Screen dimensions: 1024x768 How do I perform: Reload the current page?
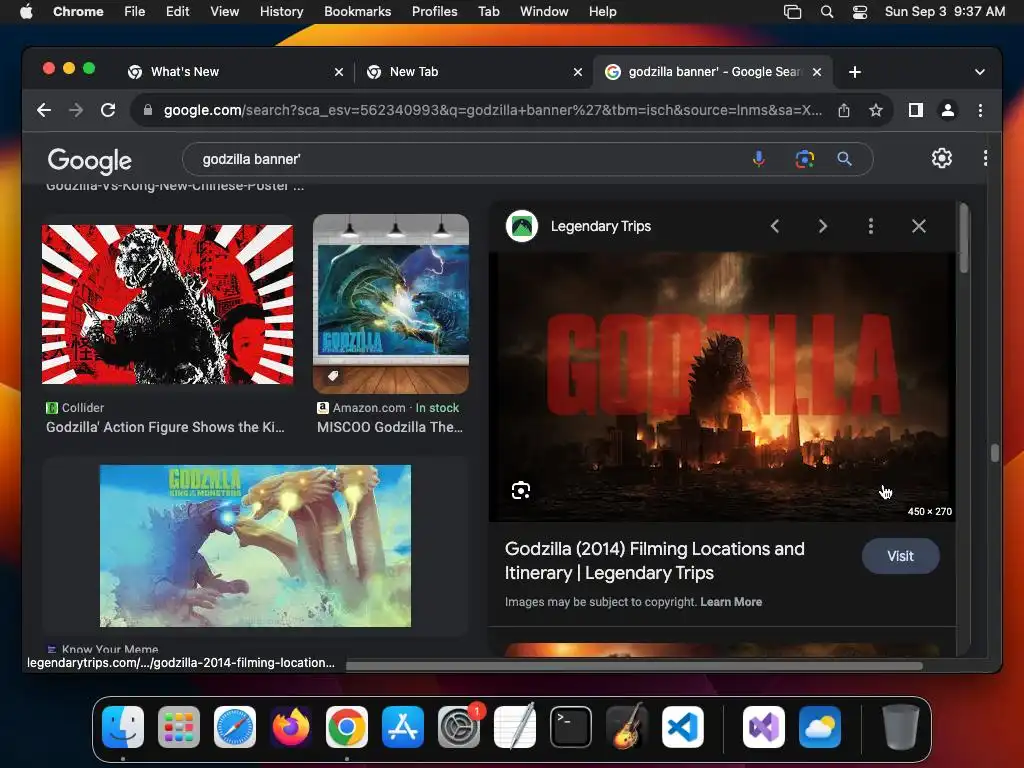108,110
